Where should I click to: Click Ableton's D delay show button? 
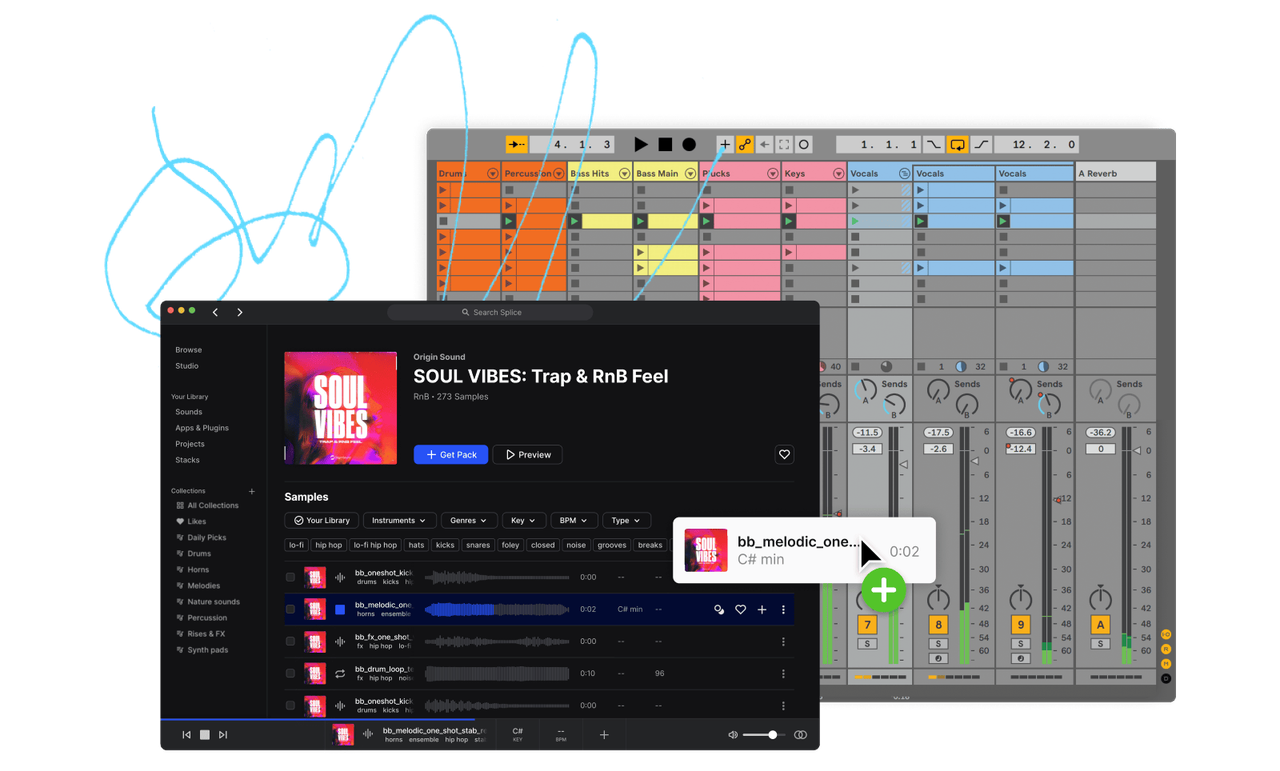[1166, 678]
